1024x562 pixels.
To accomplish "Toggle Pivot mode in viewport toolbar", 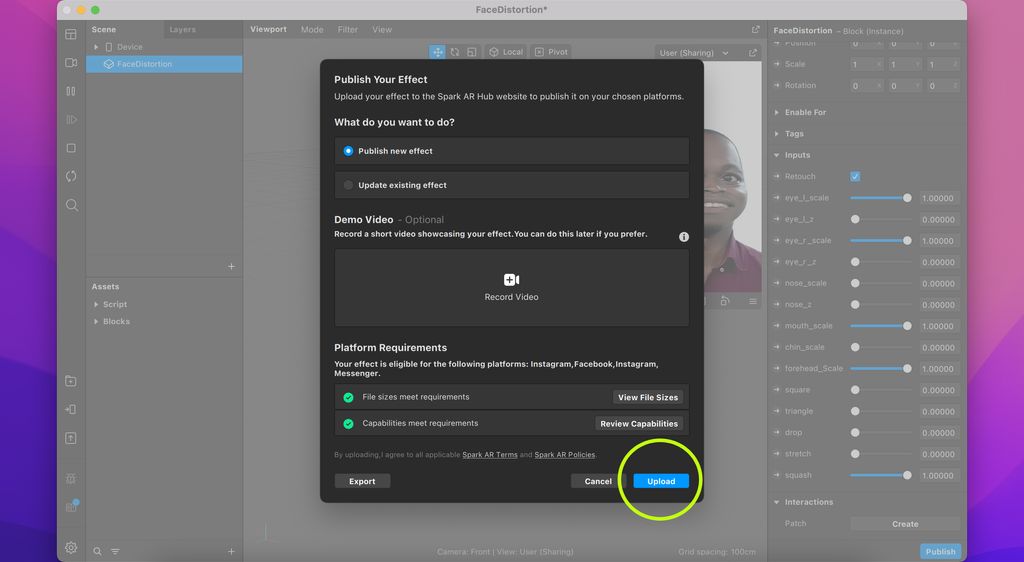I will (551, 52).
